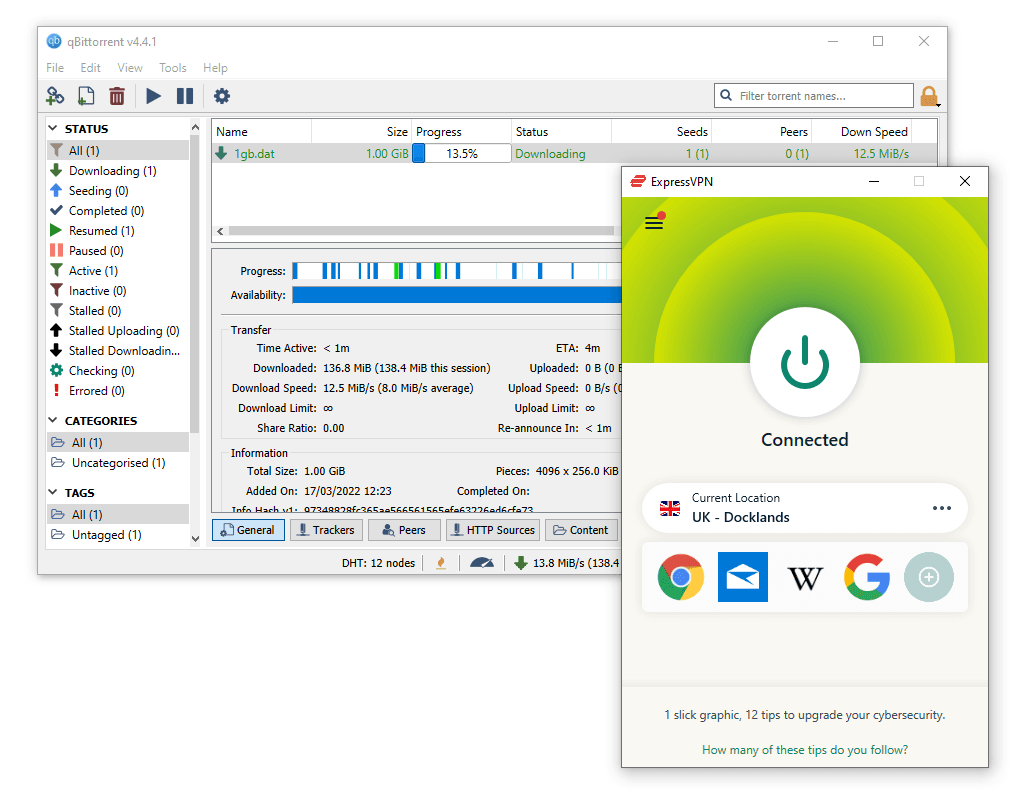Click the 13.5% torrent progress bar
The image size is (1023, 793).
click(461, 153)
